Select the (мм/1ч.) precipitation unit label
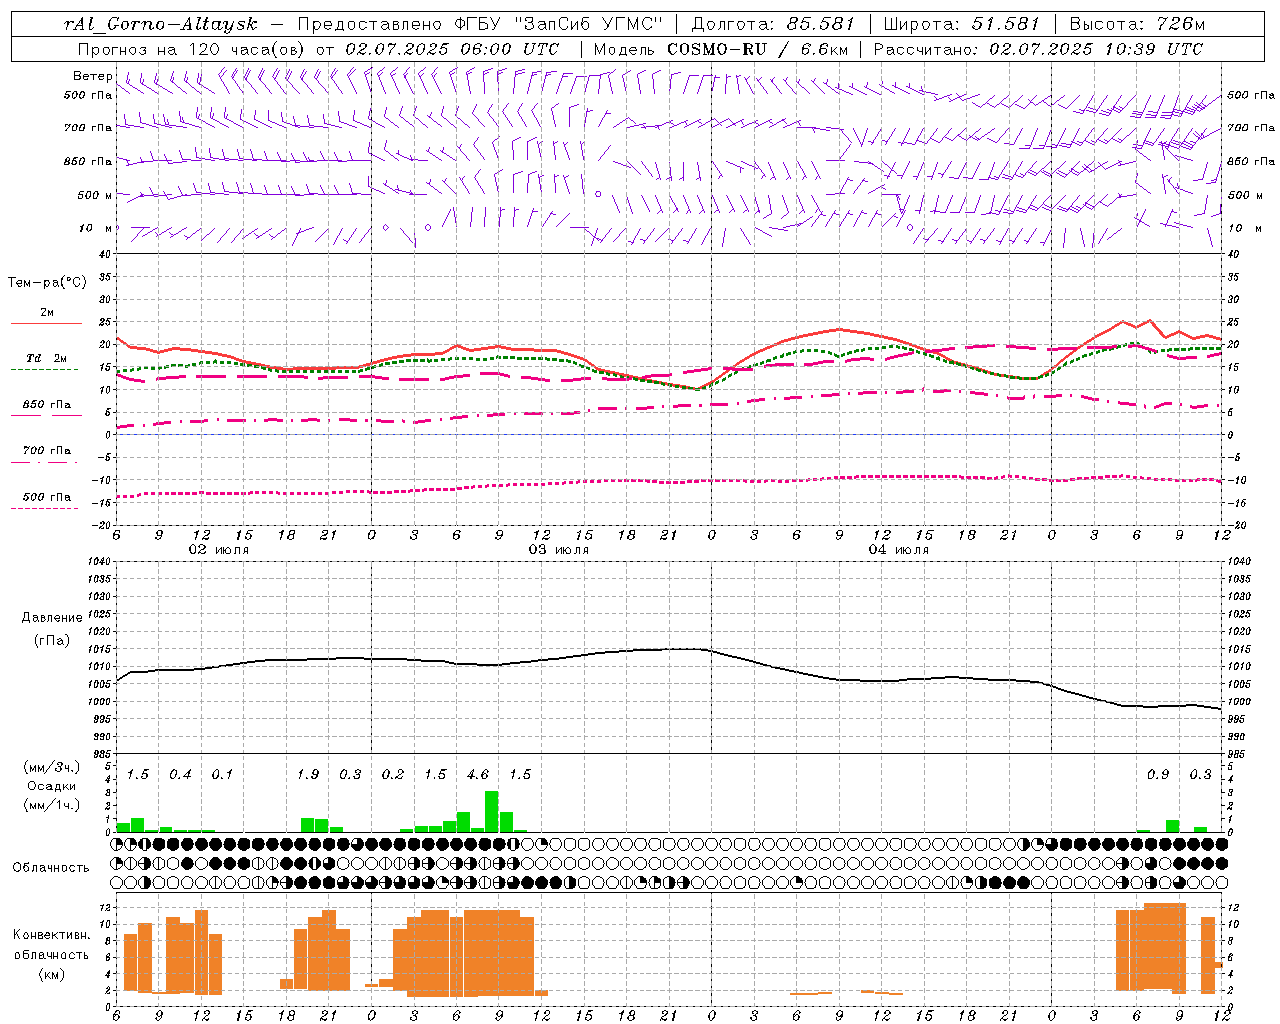This screenshot has width=1280, height=1024. click(x=51, y=805)
